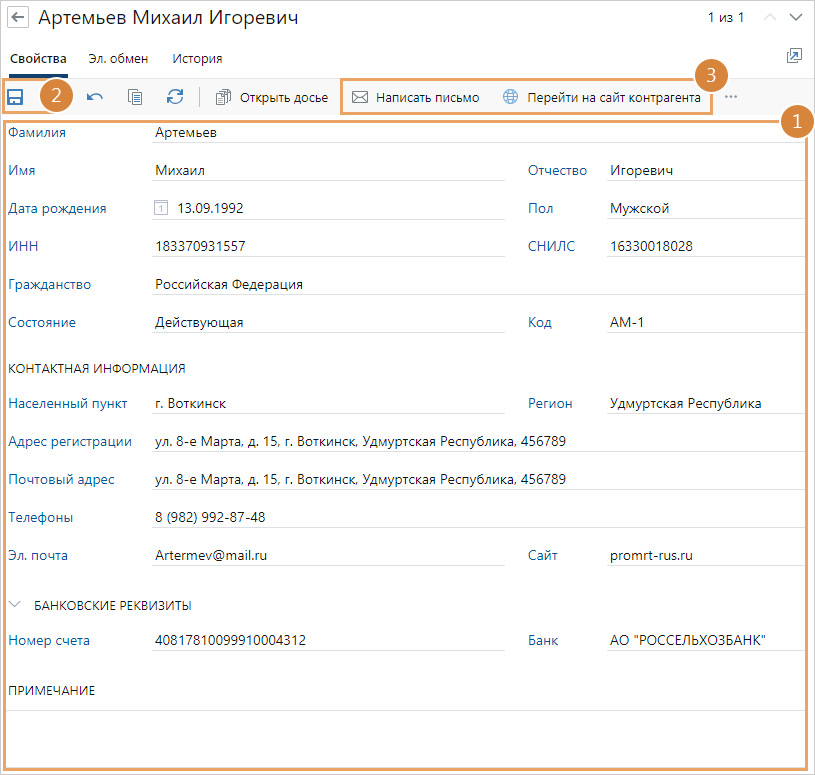Save the record with the floppy disk icon
Viewport: 815px width, 775px height.
[x=16, y=97]
